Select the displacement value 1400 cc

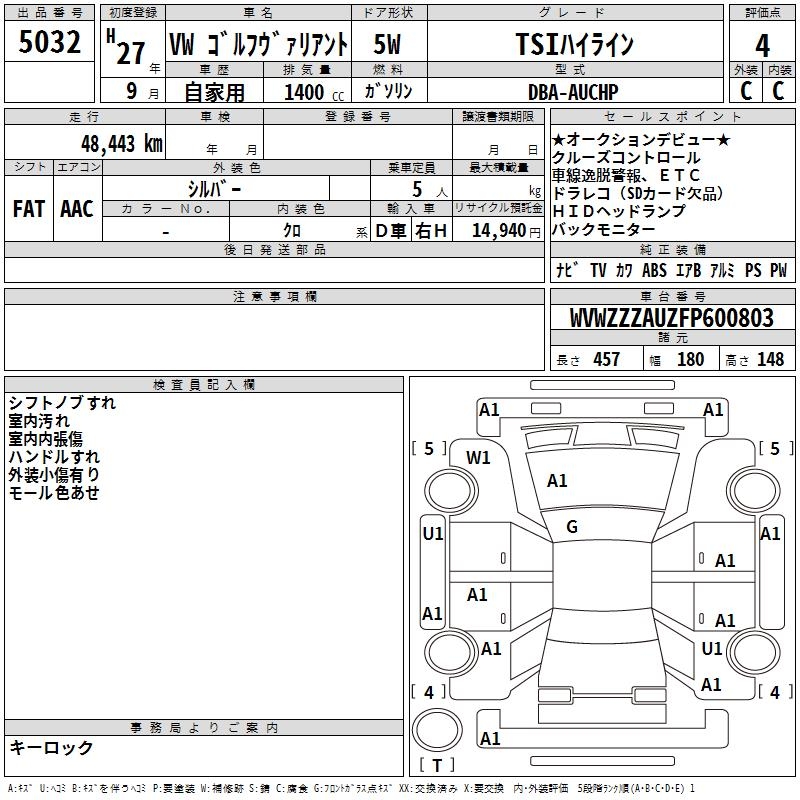click(x=314, y=92)
